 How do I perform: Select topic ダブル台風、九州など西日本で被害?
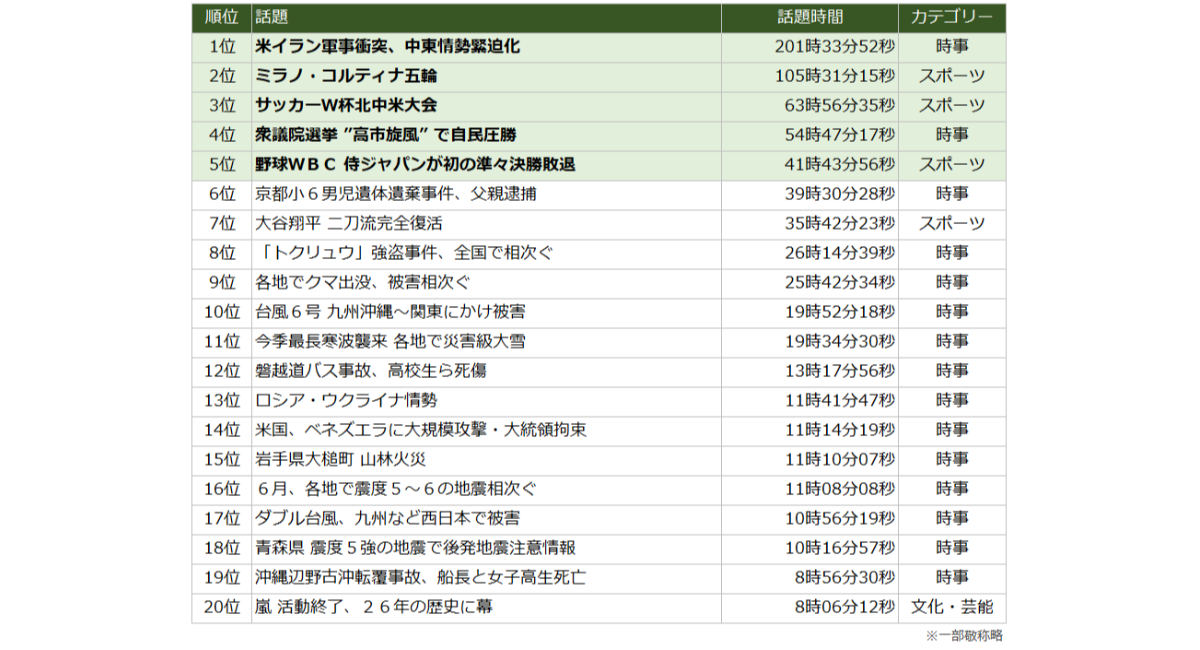387,518
